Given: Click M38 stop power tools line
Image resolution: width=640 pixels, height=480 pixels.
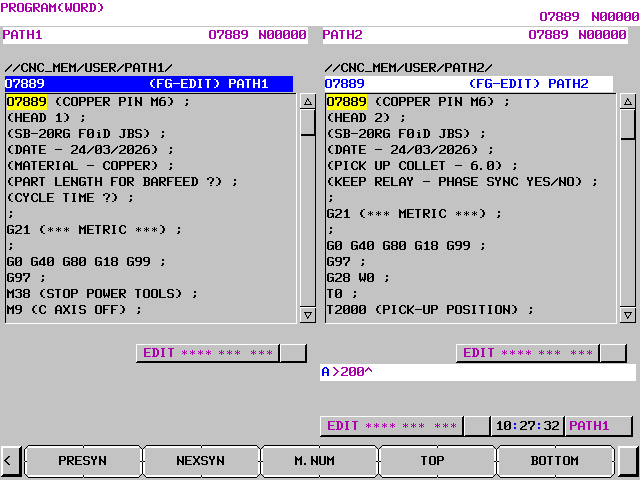Looking at the screenshot, I should coord(102,294).
